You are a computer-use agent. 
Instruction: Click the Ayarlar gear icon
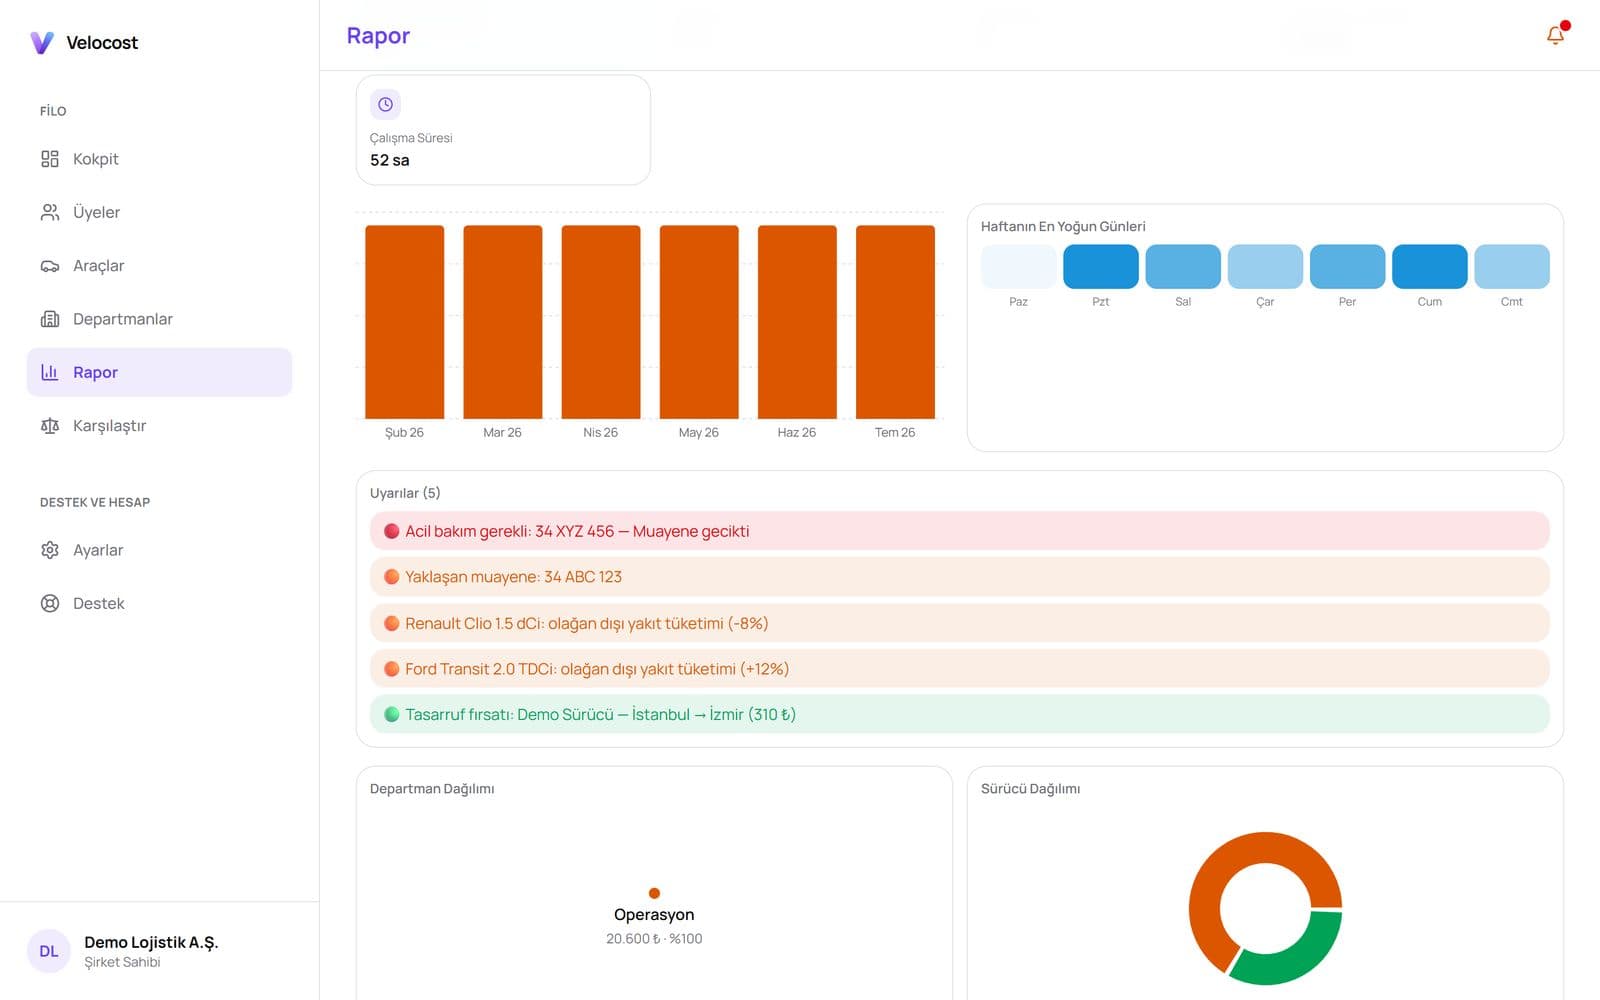(50, 550)
